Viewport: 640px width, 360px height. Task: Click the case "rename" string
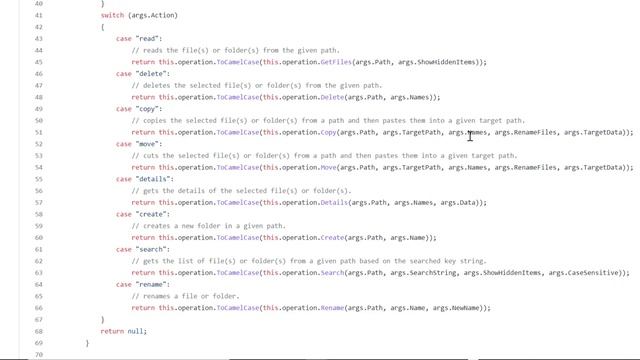coord(151,284)
